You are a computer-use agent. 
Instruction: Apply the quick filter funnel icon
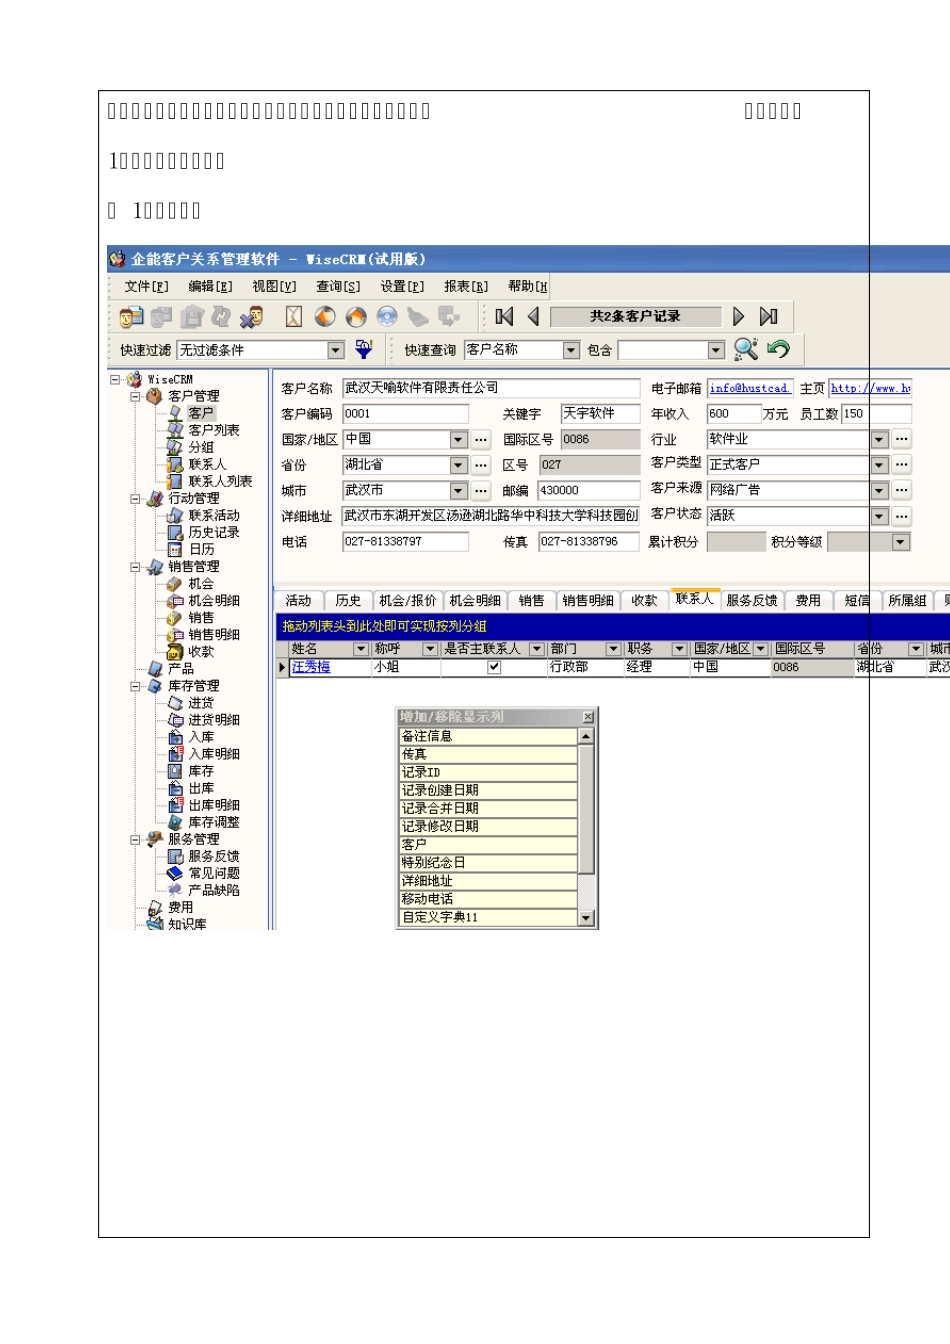364,349
